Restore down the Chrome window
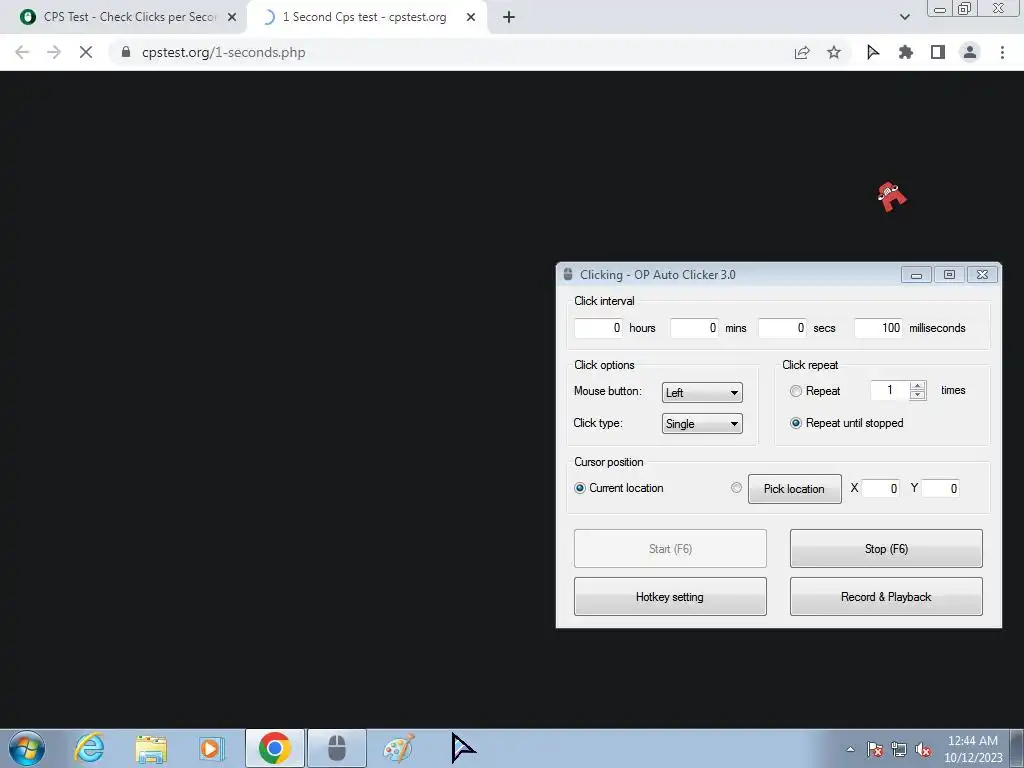Viewport: 1024px width, 768px height. point(965,8)
